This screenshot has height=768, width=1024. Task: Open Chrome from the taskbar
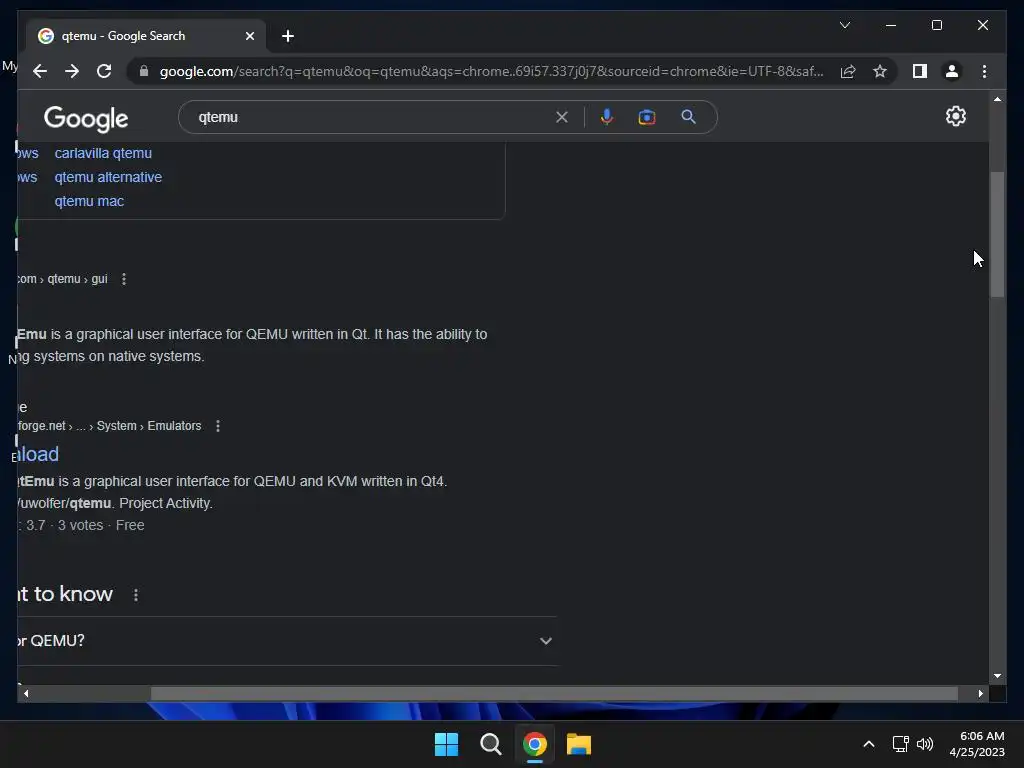(x=534, y=744)
